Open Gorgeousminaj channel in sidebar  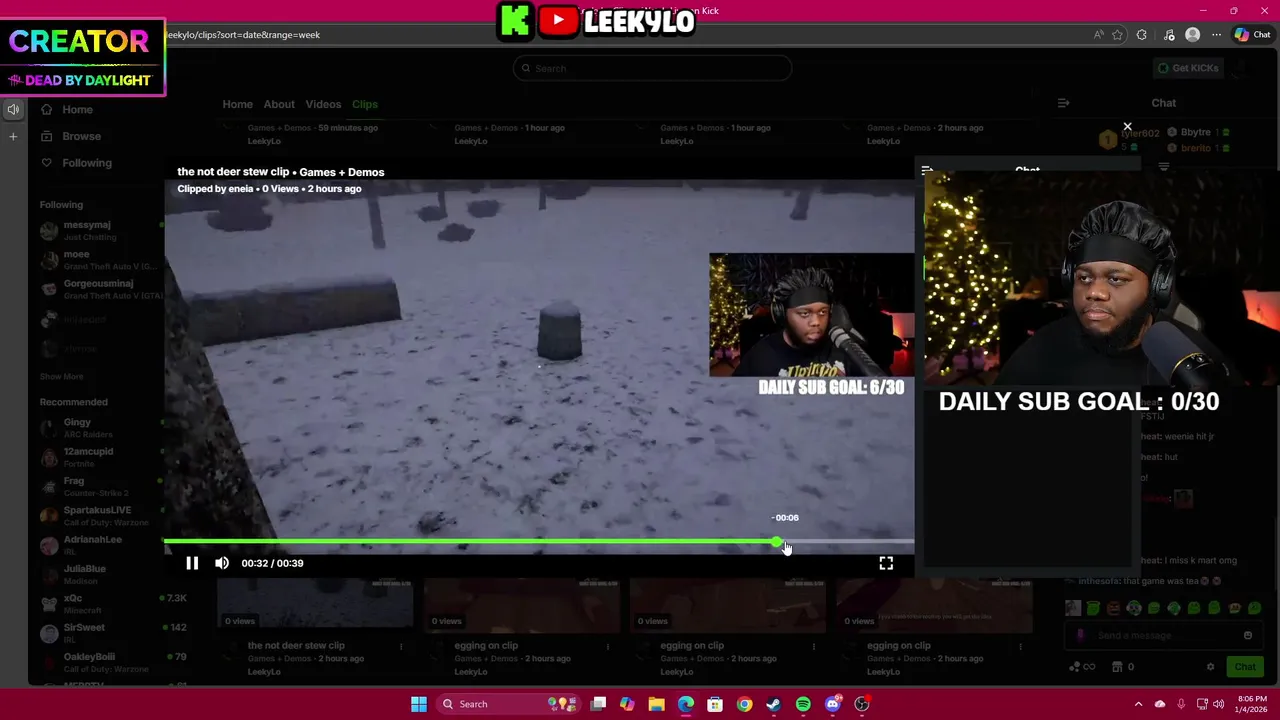tap(98, 288)
